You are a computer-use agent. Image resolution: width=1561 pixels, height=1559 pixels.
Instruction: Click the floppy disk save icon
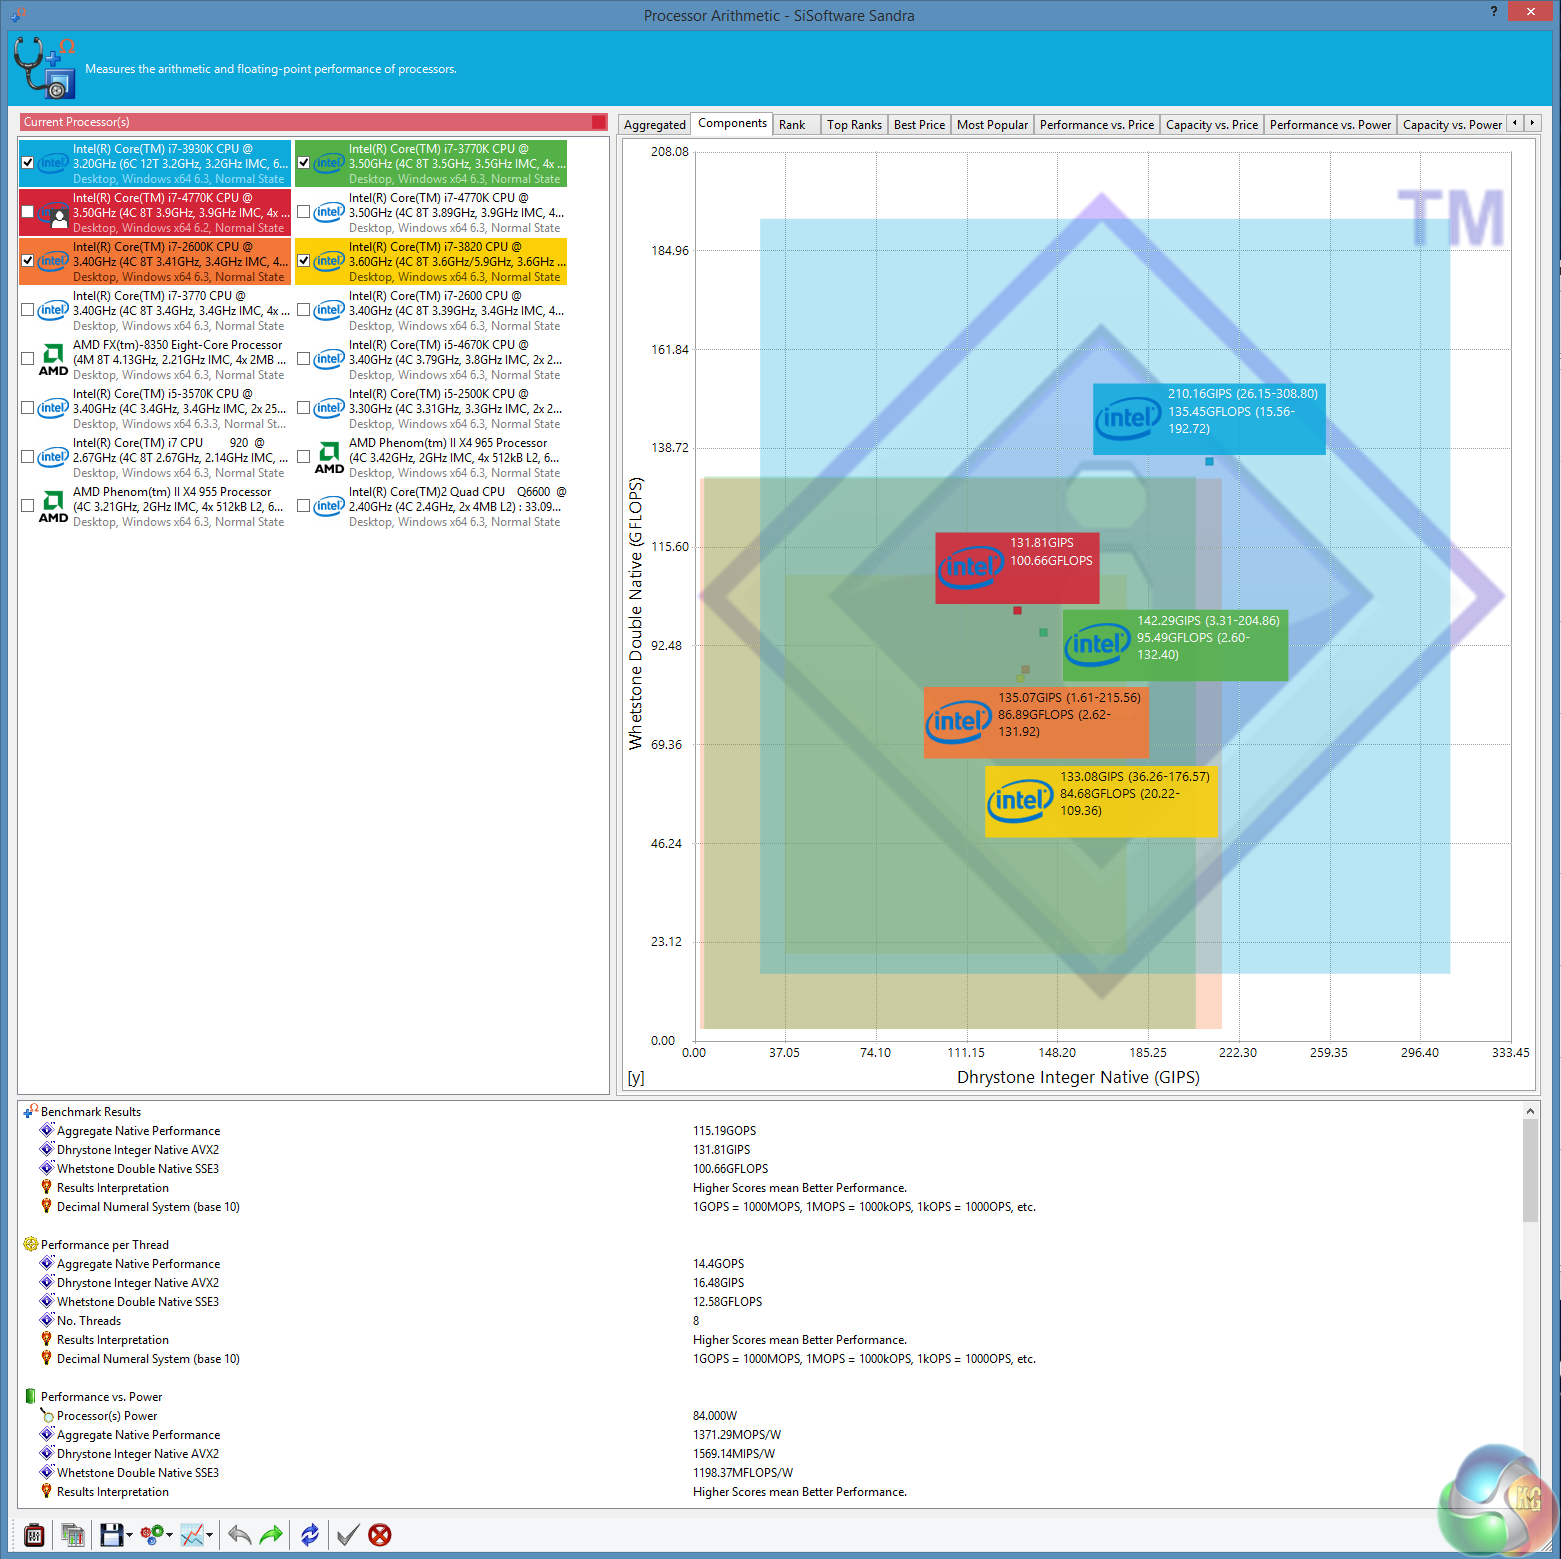(111, 1534)
